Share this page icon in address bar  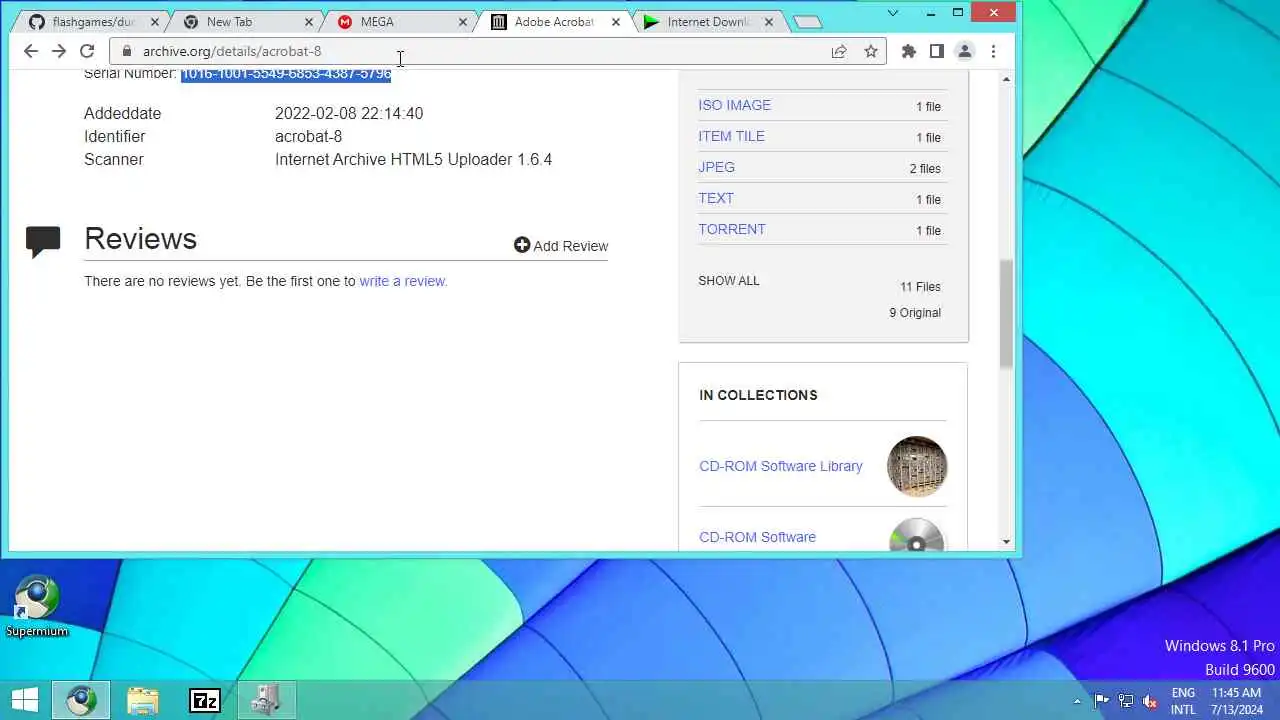click(839, 51)
